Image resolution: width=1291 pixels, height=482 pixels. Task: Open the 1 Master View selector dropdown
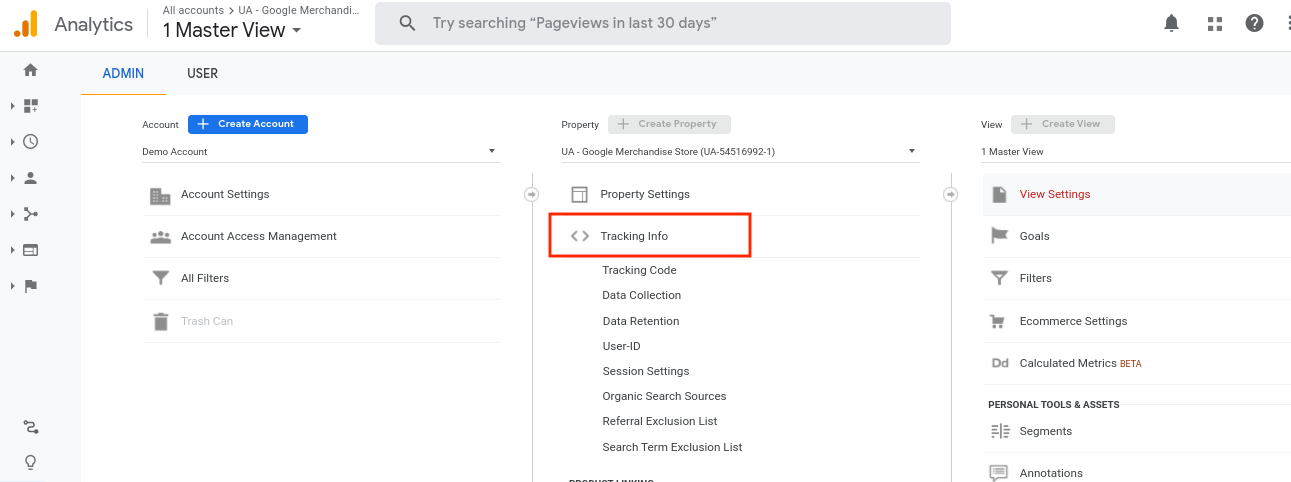pyautogui.click(x=1135, y=152)
